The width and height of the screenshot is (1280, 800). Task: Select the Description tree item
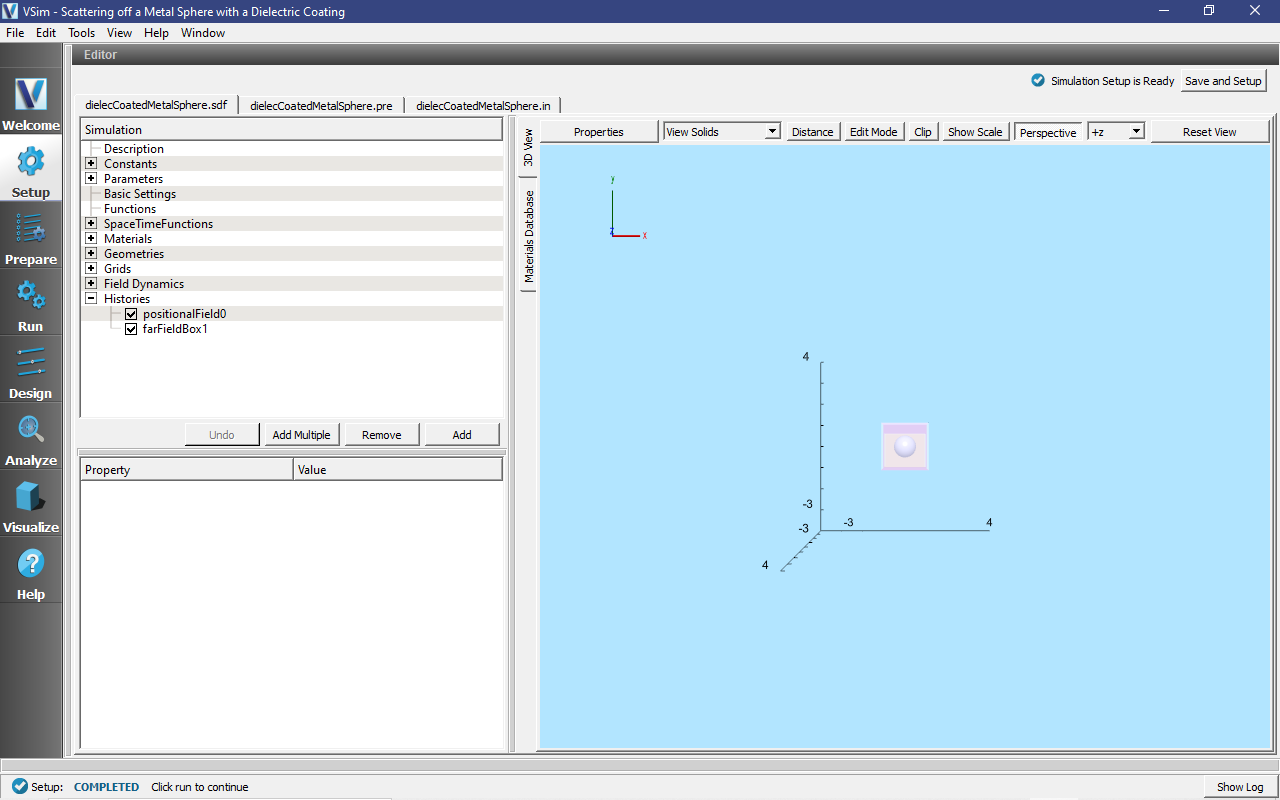[134, 149]
